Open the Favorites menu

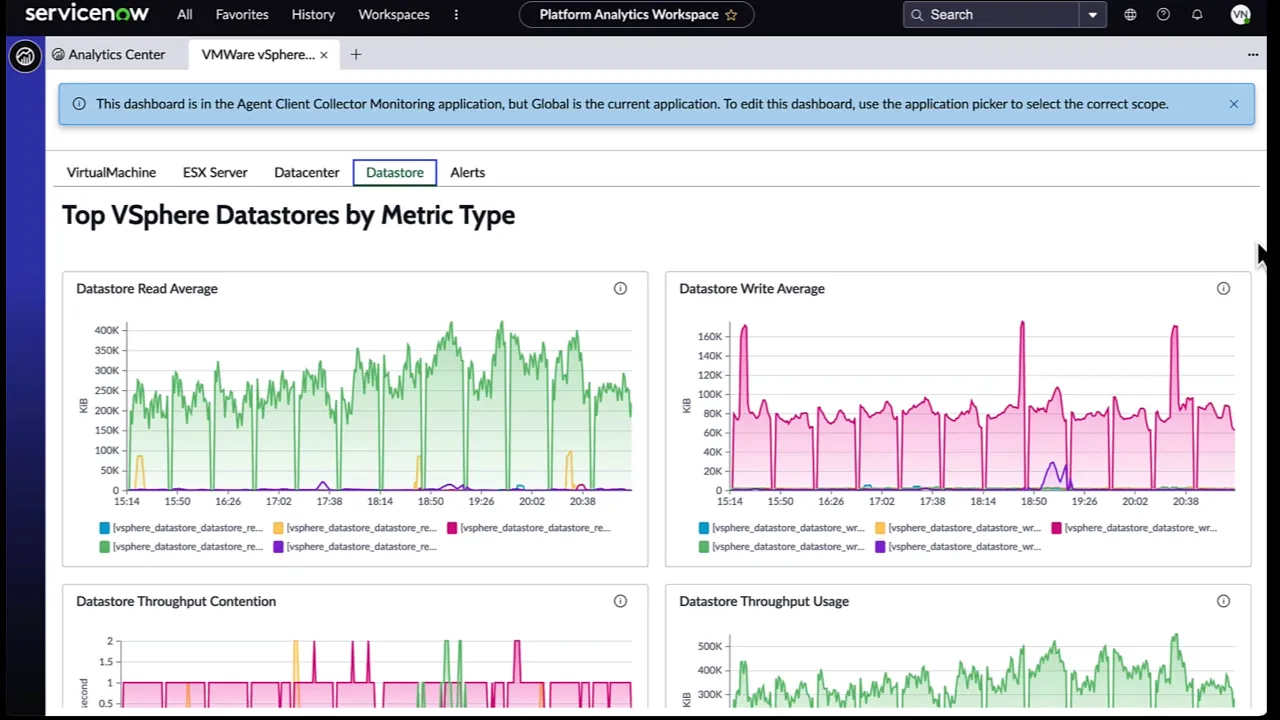pyautogui.click(x=242, y=14)
